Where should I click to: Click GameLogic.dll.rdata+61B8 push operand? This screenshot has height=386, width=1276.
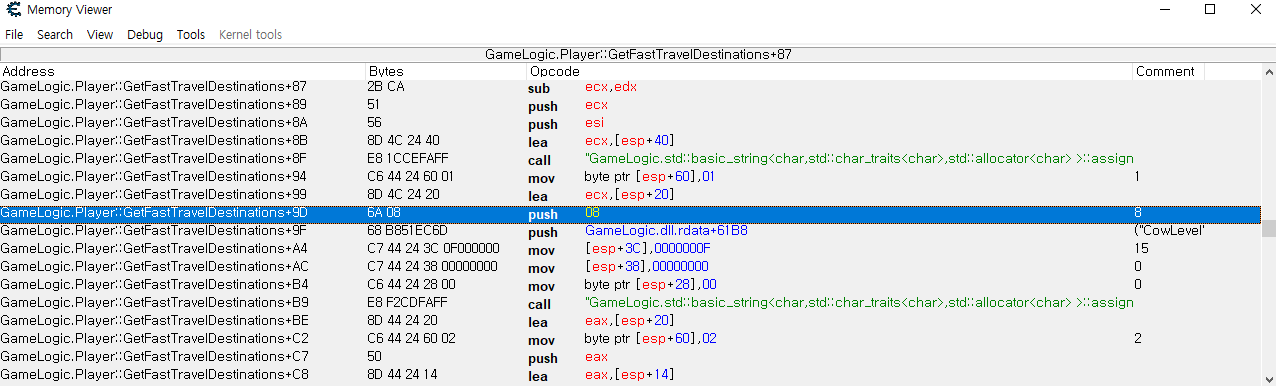click(x=666, y=231)
